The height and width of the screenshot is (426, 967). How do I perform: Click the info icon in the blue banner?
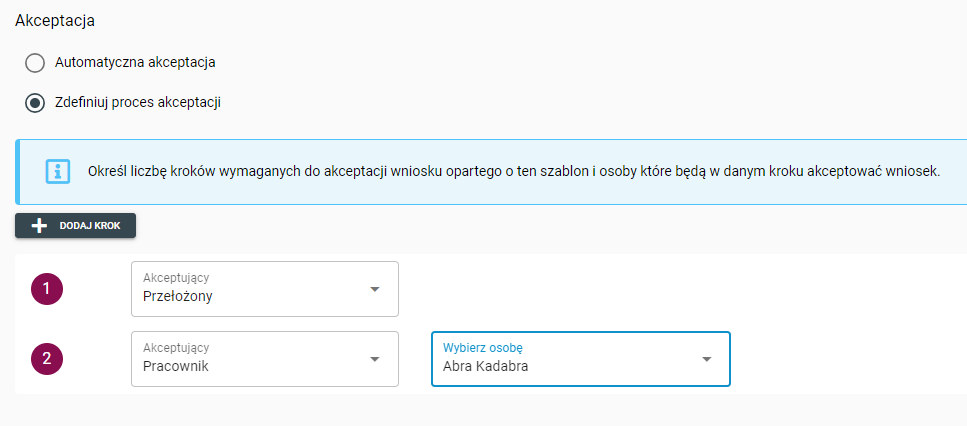pos(58,171)
